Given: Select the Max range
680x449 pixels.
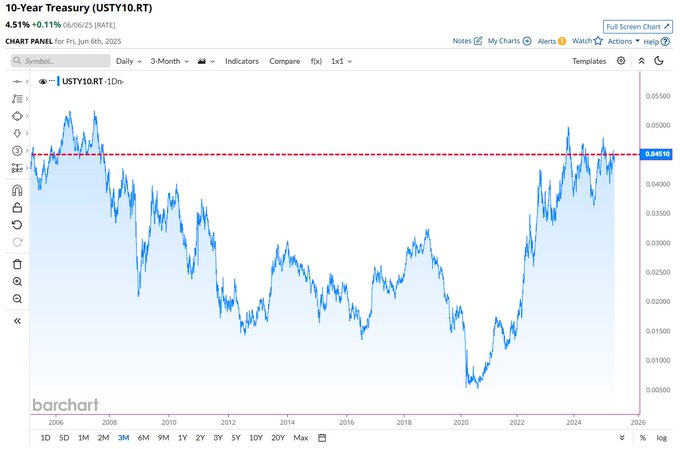Looking at the screenshot, I should click(x=301, y=438).
